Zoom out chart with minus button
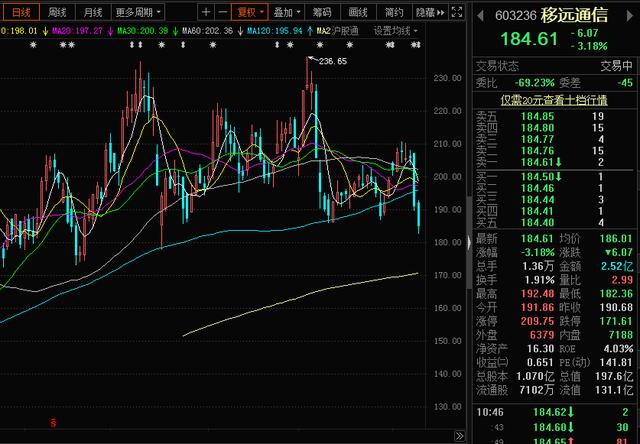The image size is (640, 444). [x=222, y=12]
